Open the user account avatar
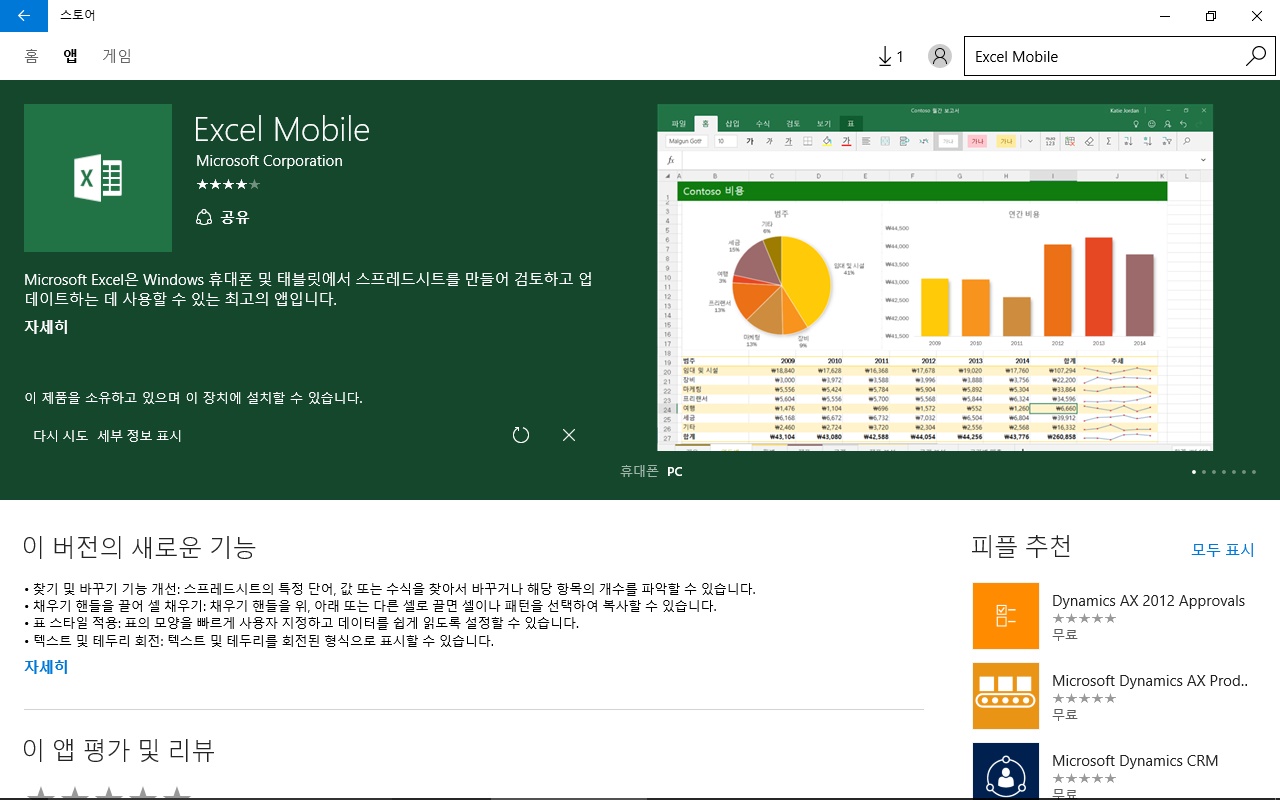Viewport: 1280px width, 800px height. click(x=939, y=56)
